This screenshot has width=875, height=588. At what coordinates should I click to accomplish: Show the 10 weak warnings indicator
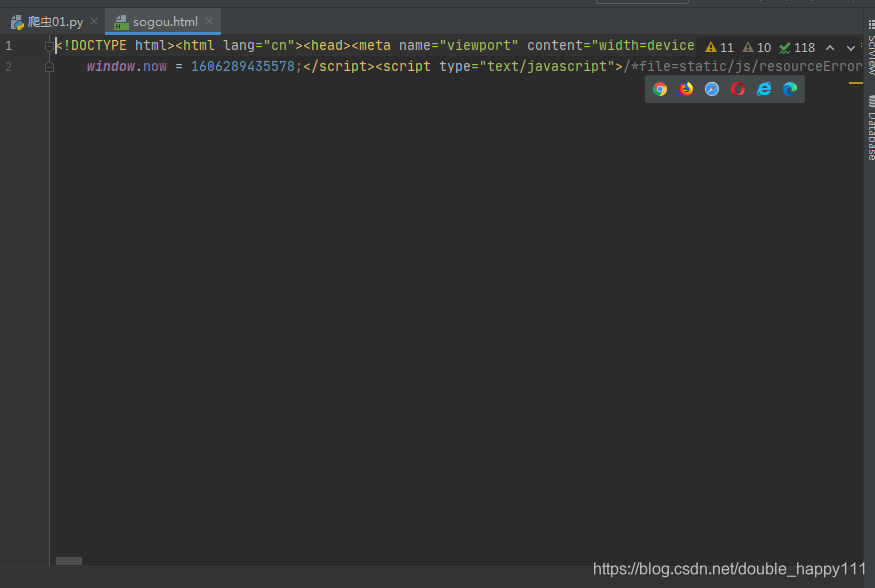click(x=757, y=47)
